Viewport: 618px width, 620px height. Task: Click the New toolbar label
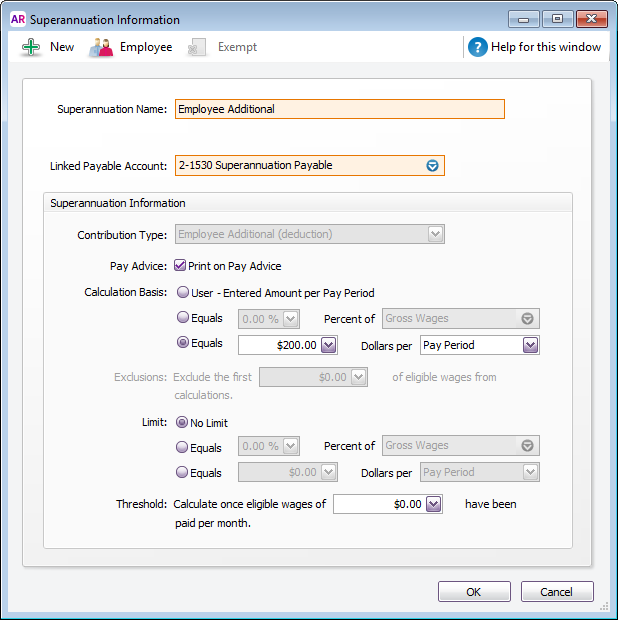pos(62,47)
